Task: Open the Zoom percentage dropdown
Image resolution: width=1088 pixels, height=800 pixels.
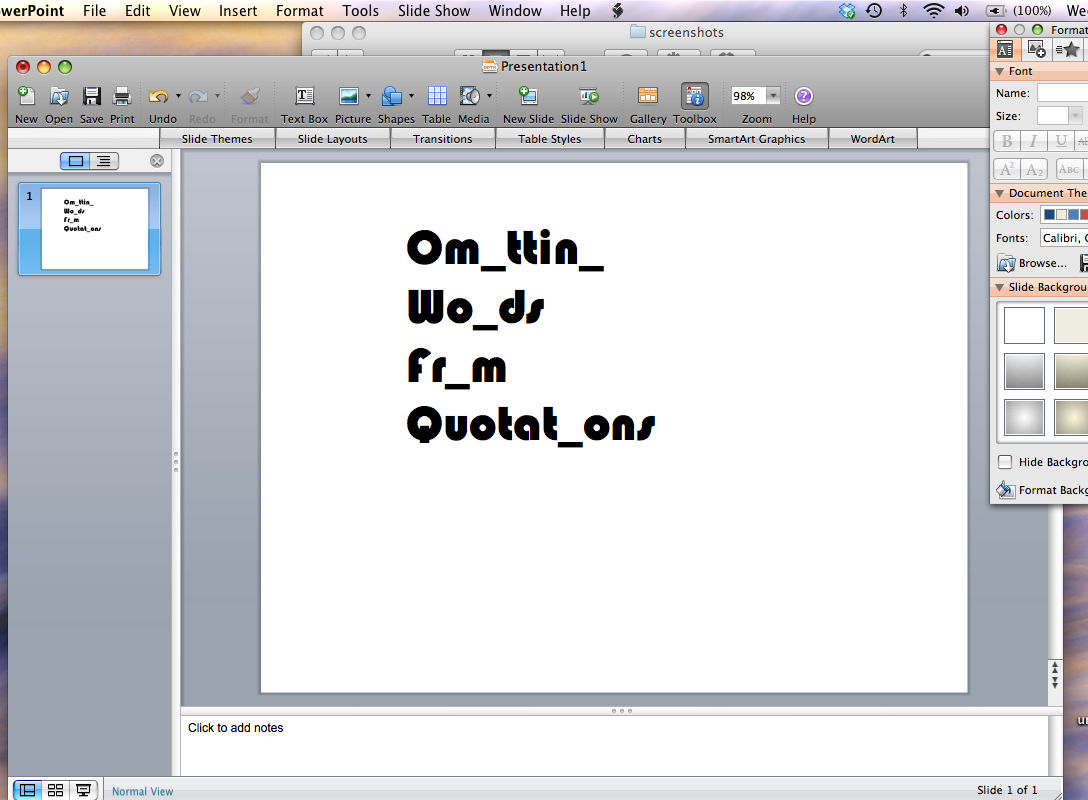Action: 773,96
